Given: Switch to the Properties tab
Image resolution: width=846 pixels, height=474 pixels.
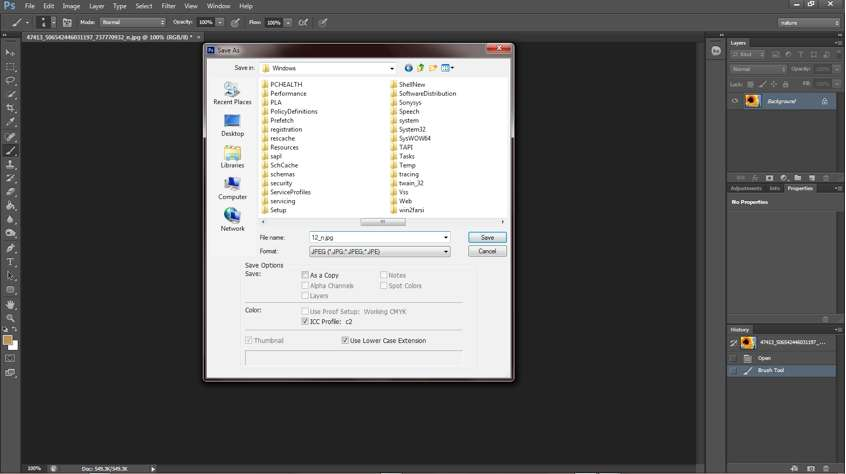Looking at the screenshot, I should tap(800, 188).
